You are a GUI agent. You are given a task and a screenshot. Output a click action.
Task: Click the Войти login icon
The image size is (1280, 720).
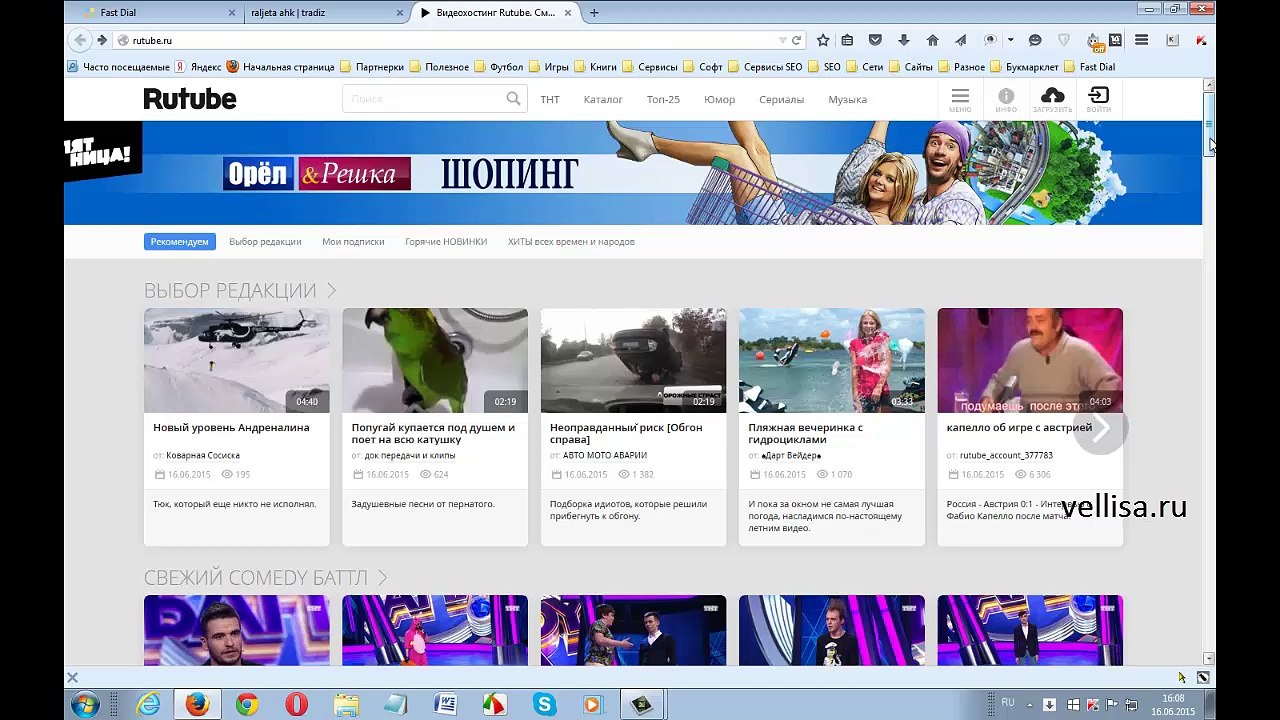1098,97
